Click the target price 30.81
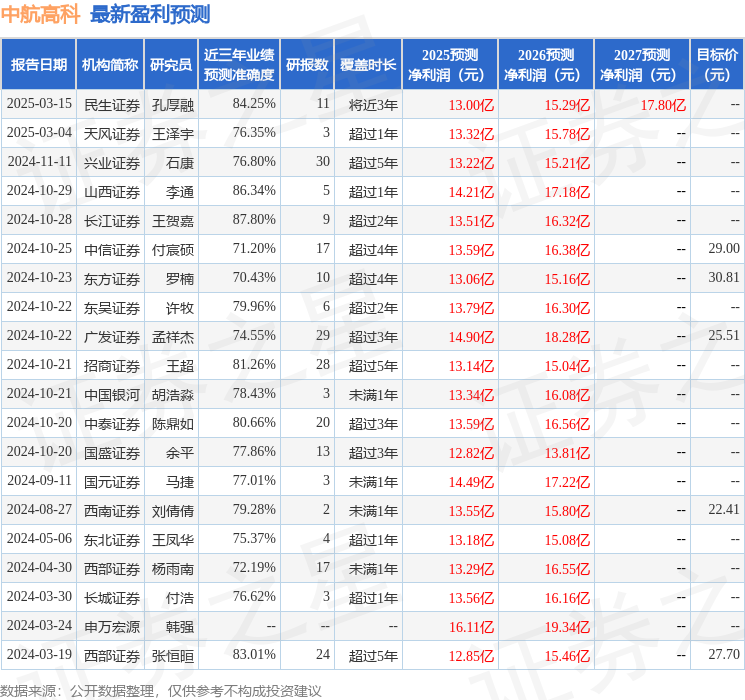The height and width of the screenshot is (700, 745). click(x=724, y=278)
